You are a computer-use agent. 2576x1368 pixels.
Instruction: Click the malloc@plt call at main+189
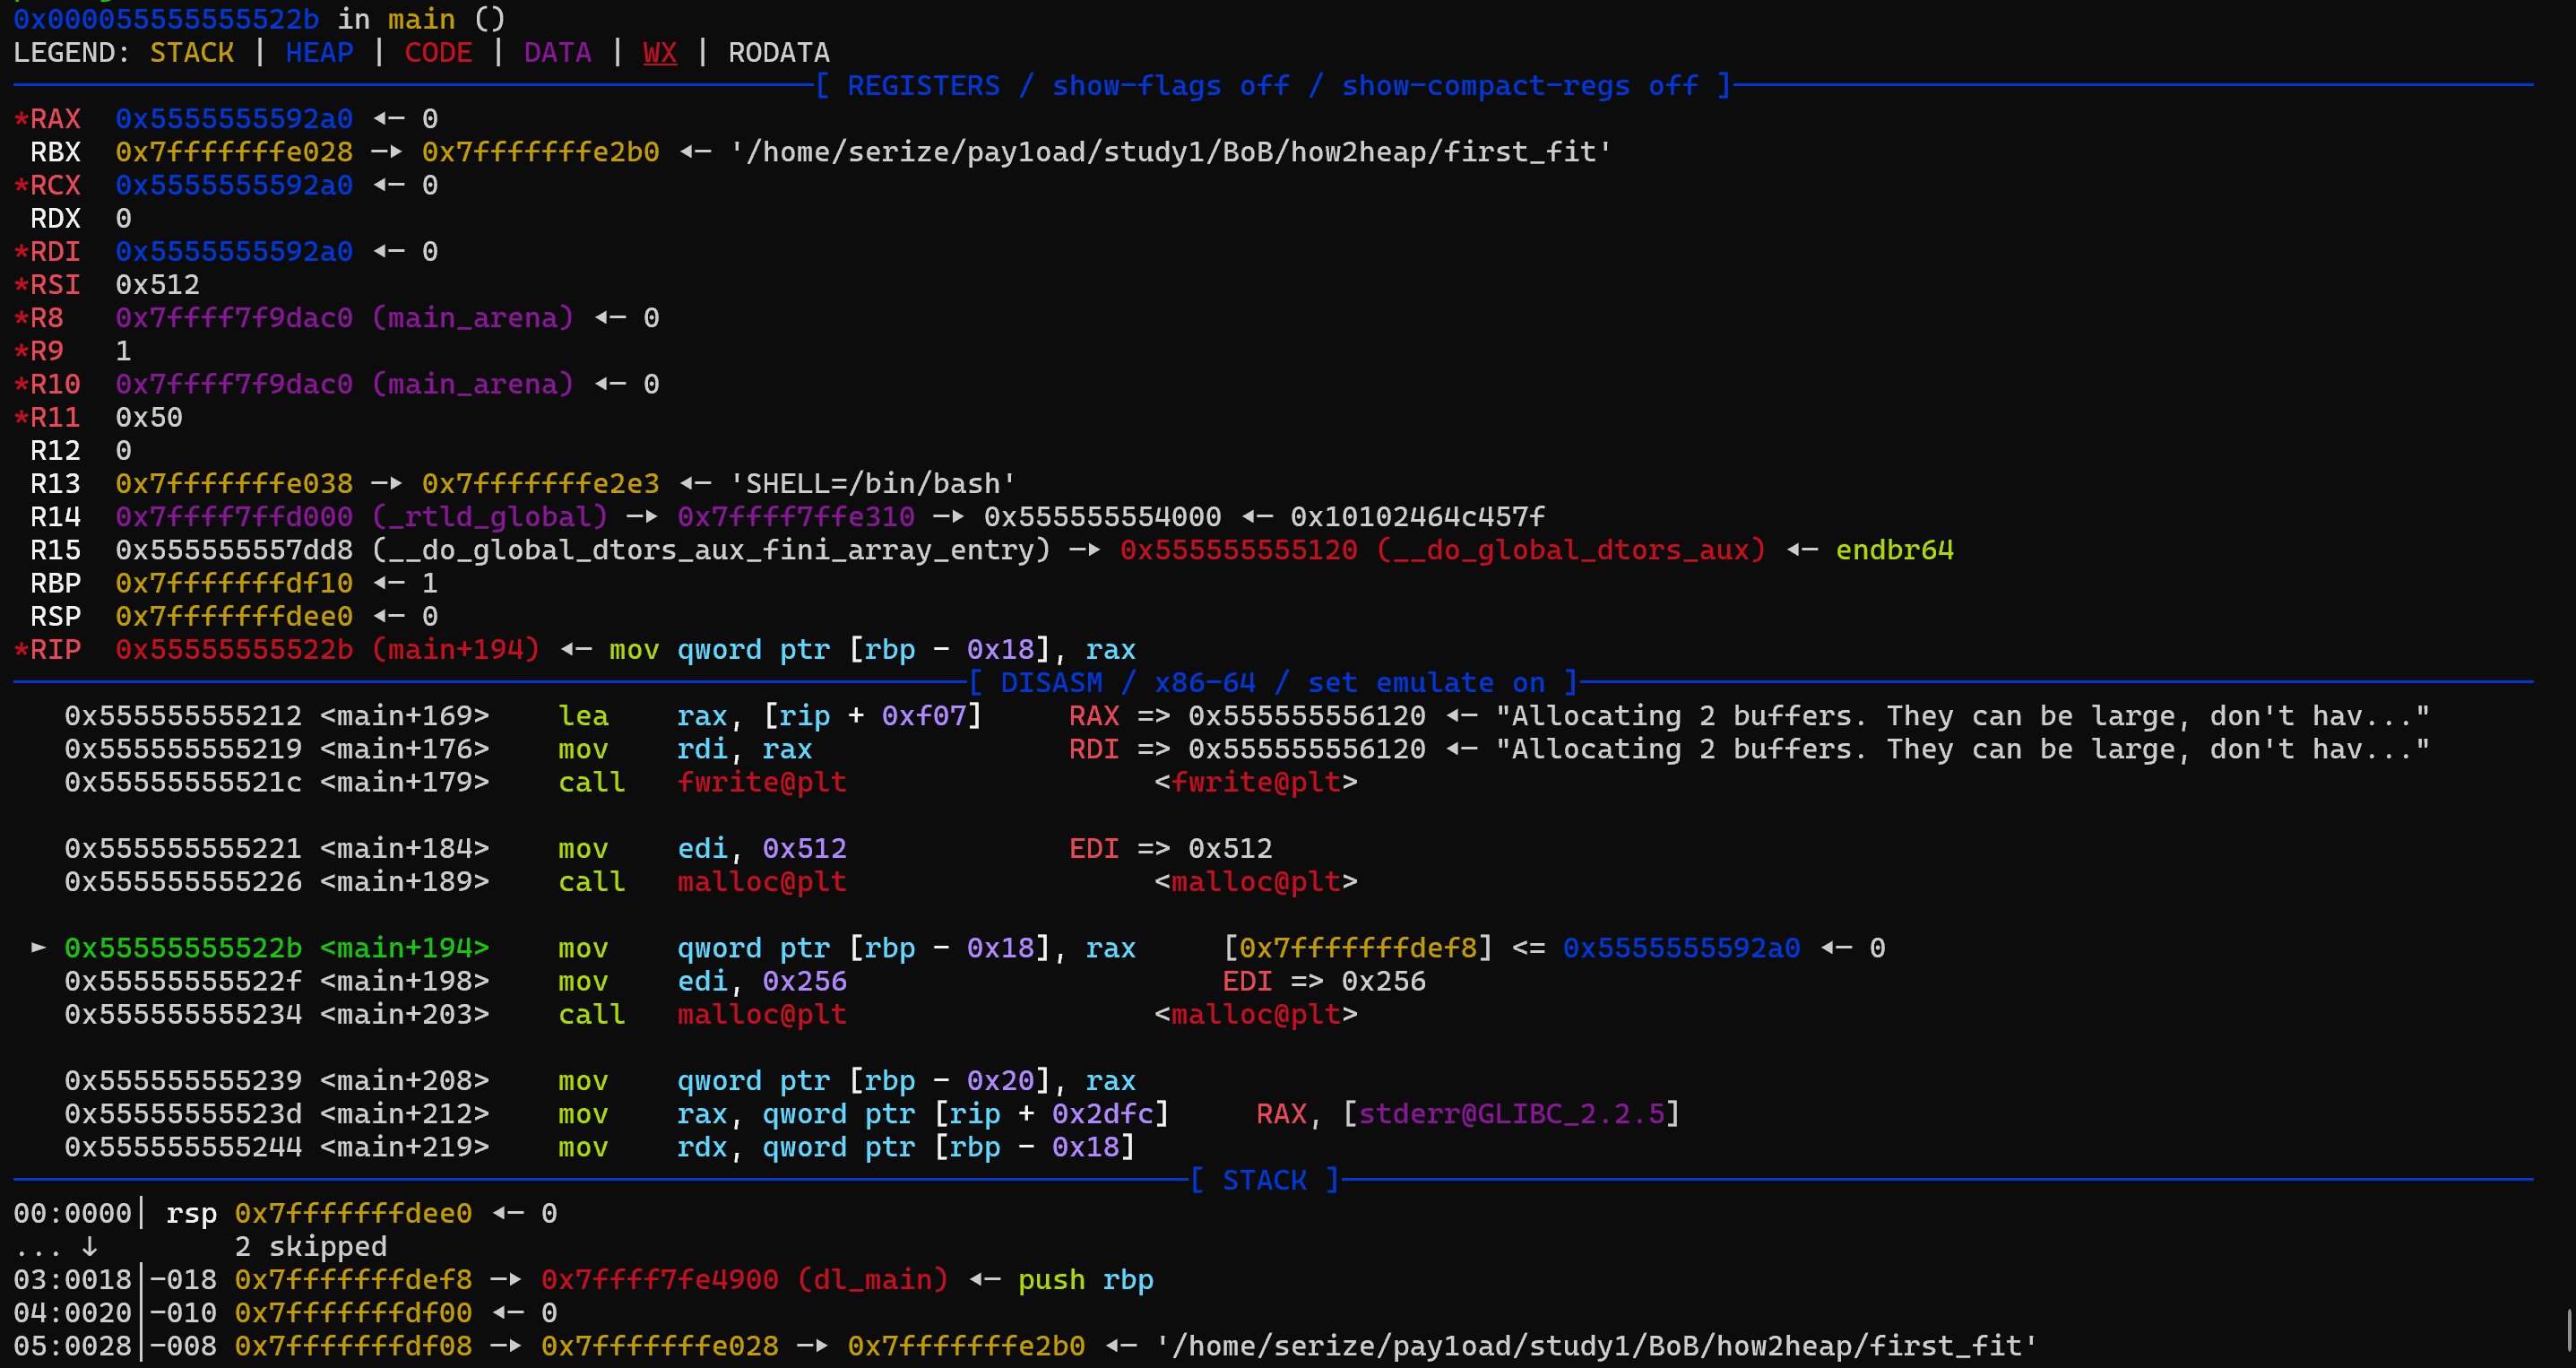point(761,882)
